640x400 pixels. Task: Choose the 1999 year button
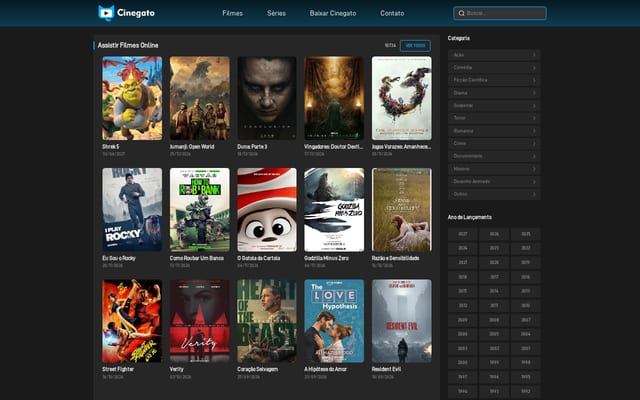pos(494,362)
